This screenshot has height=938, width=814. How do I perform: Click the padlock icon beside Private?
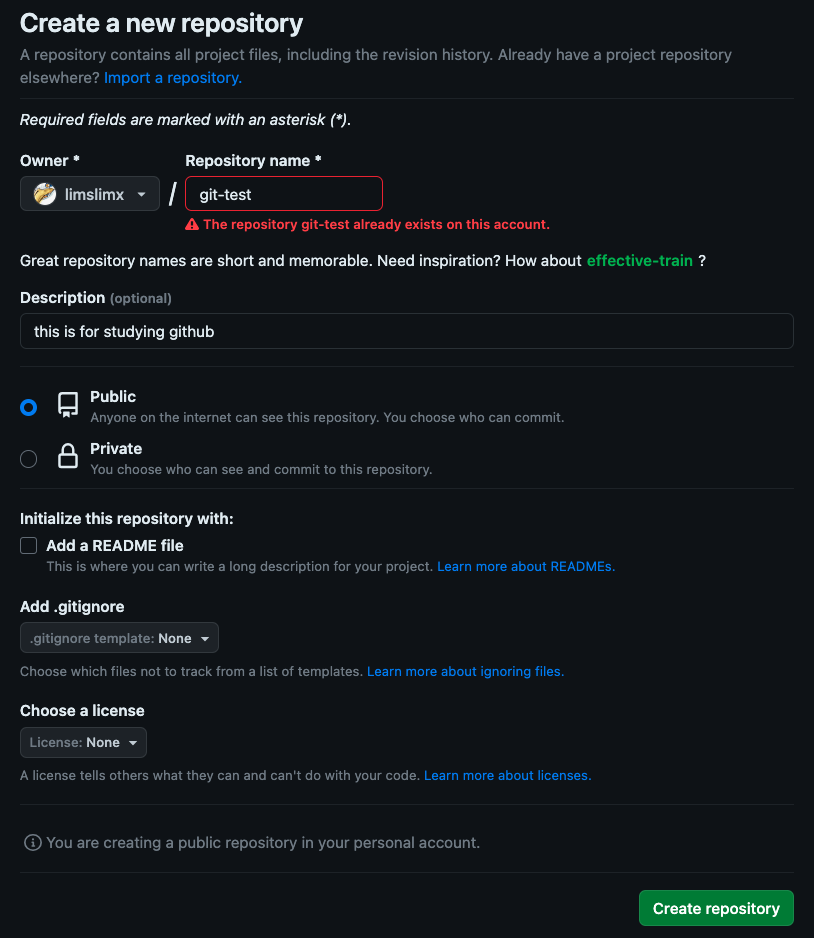[x=67, y=456]
